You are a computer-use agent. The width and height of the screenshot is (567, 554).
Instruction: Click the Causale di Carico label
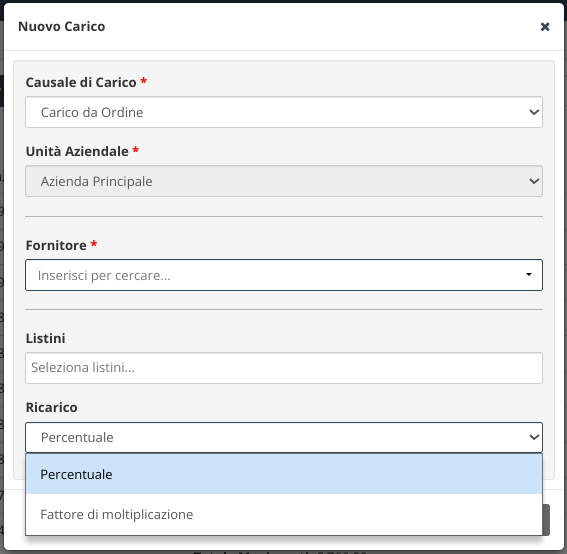[x=81, y=82]
